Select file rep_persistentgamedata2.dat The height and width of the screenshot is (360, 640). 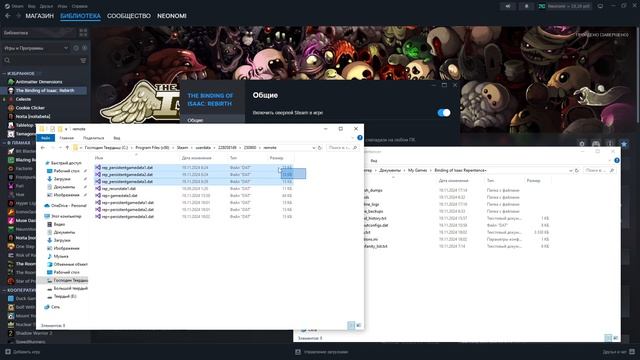coord(127,174)
